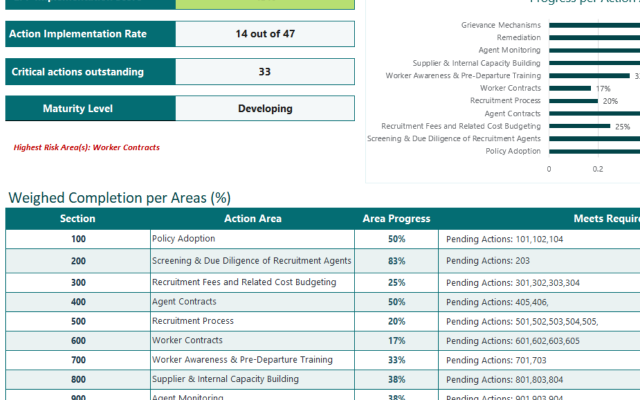This screenshot has height=400, width=640.
Task: Select section cell '600'
Action: click(78, 341)
